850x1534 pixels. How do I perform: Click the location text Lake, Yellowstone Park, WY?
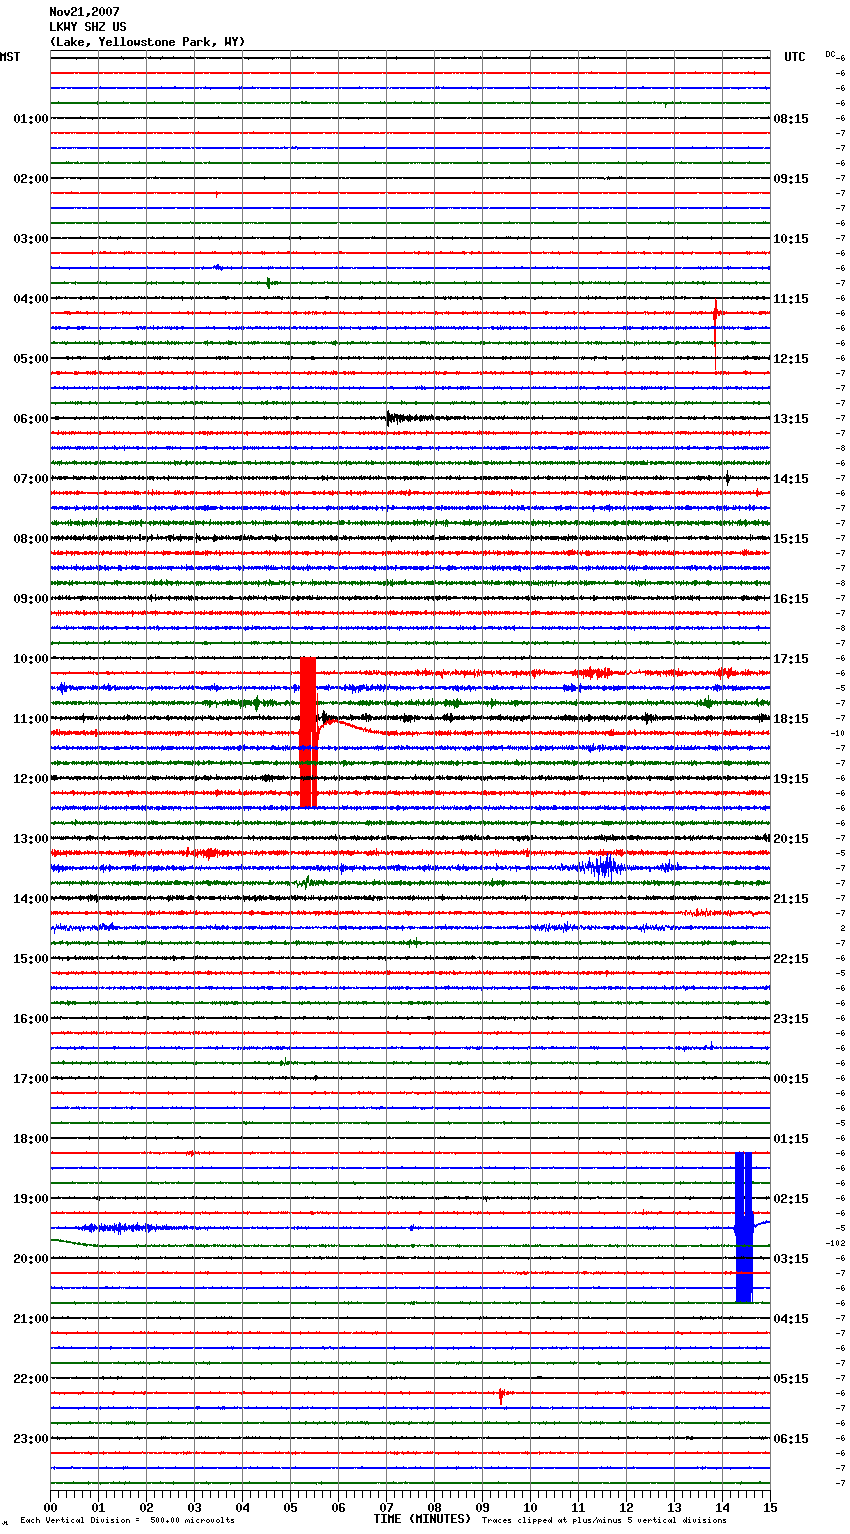[x=147, y=42]
